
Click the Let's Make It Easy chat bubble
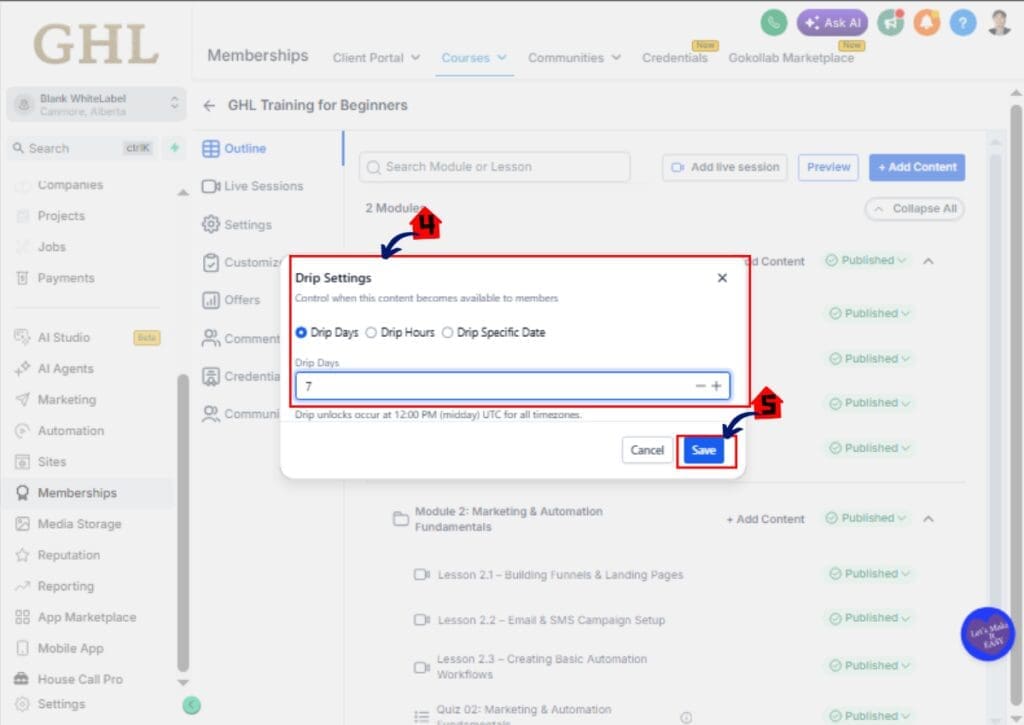click(987, 634)
